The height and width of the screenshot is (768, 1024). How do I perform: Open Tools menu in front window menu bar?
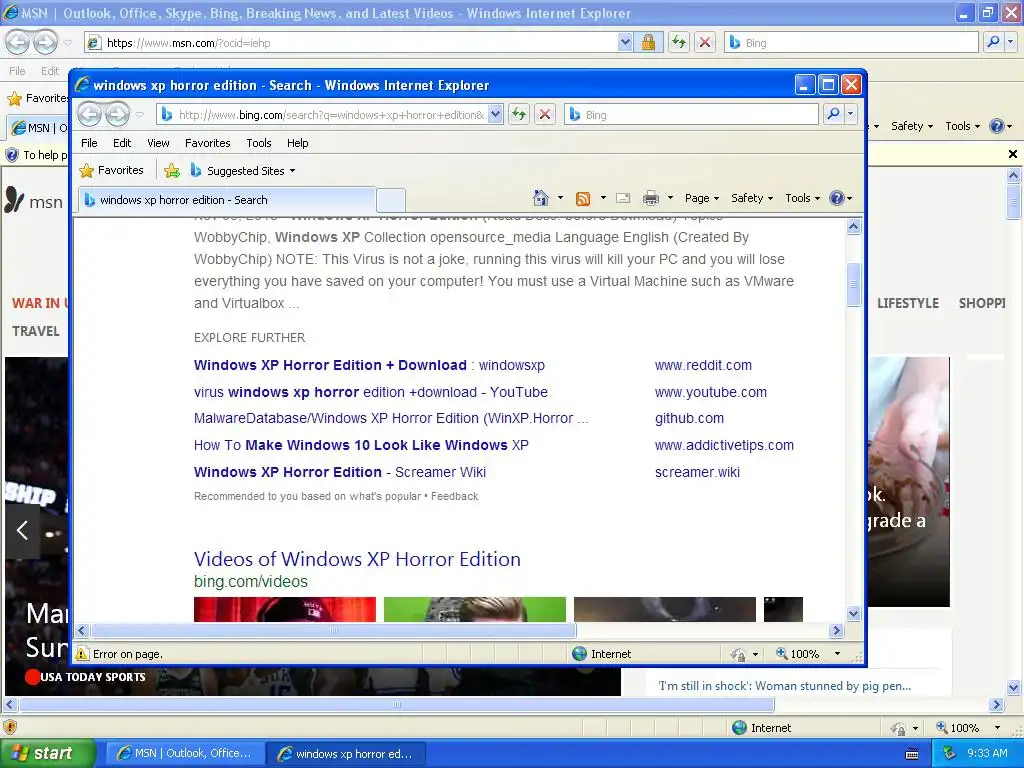(259, 143)
